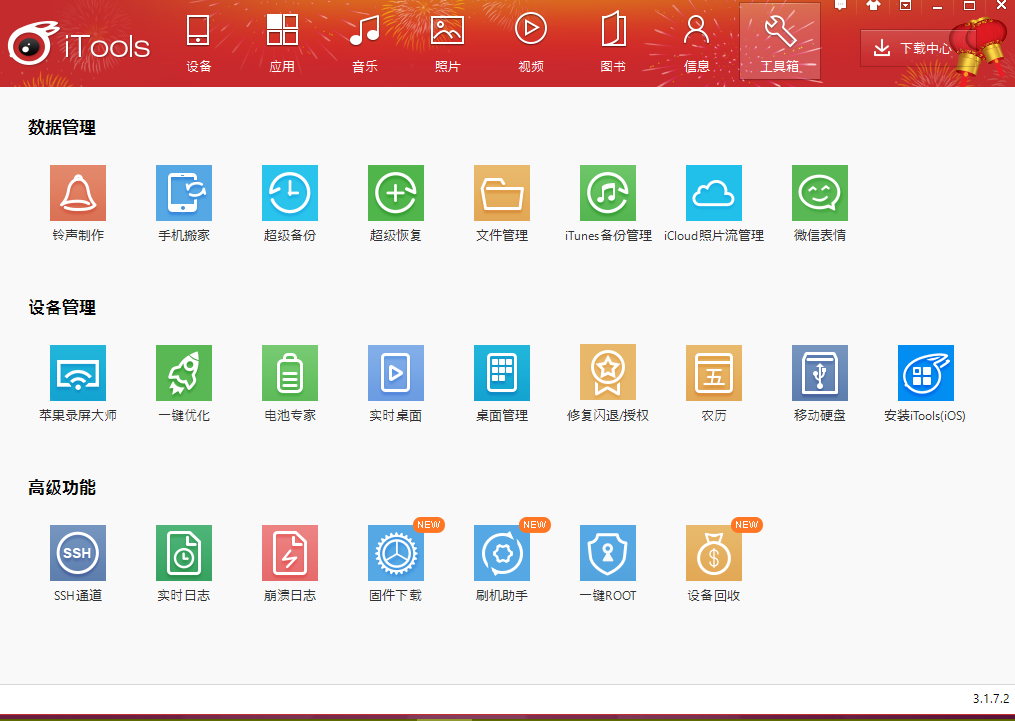Open 桌面管理 desktop management
Screen dimensions: 1015x721
[x=502, y=373]
